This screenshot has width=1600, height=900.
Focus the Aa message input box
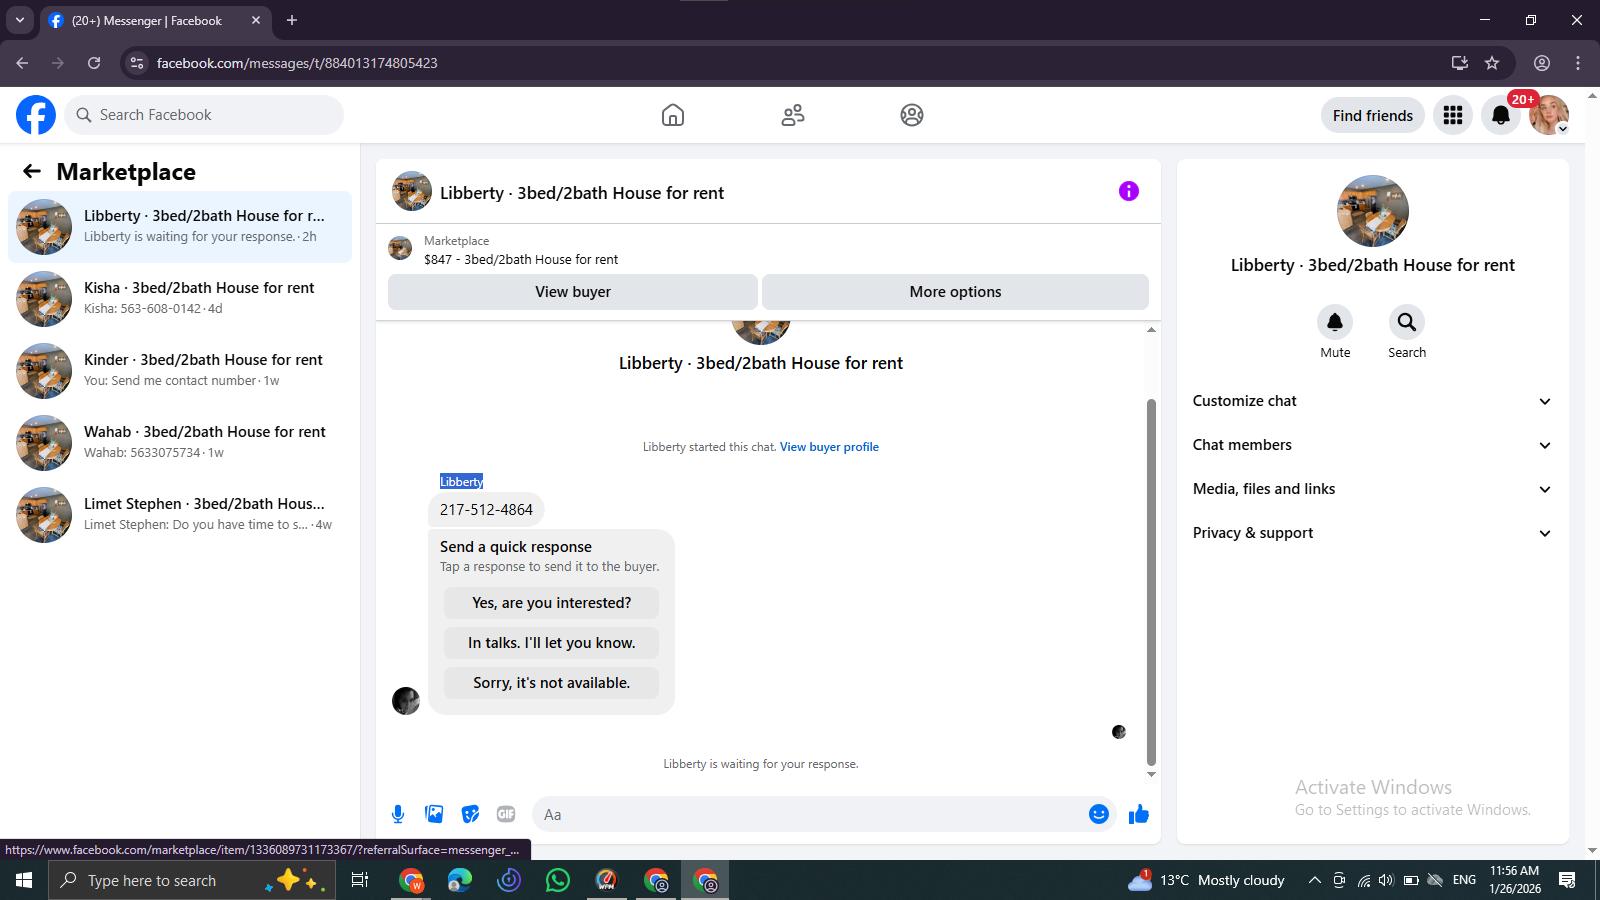(810, 814)
